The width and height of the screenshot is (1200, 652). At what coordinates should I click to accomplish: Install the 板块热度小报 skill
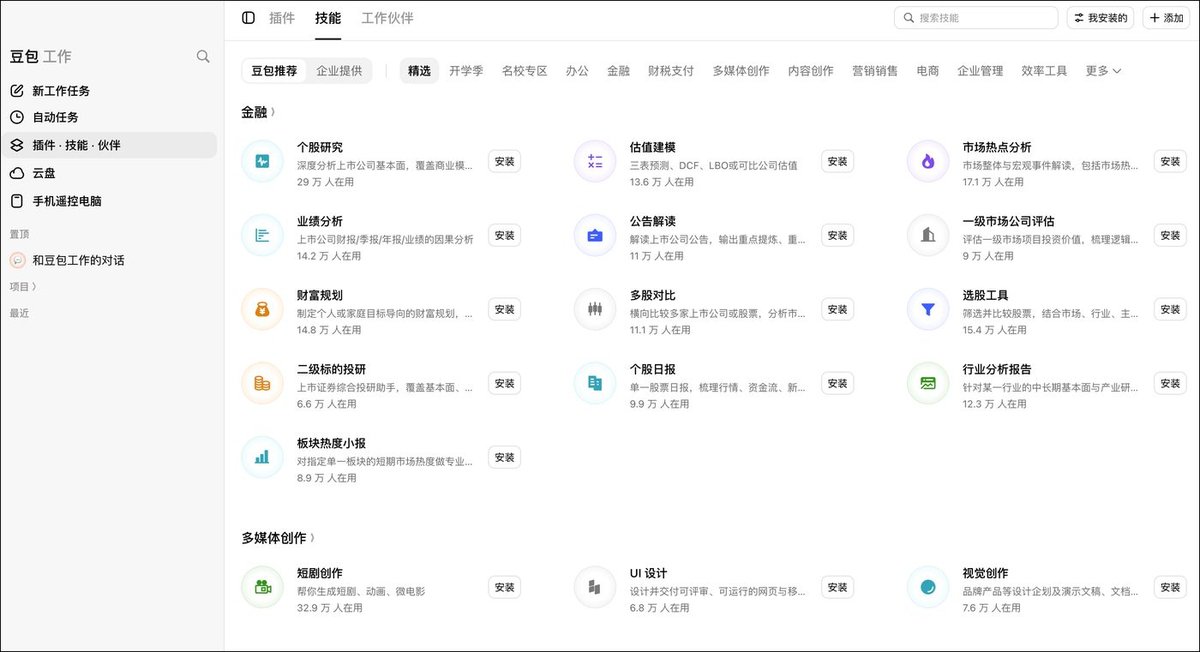(504, 457)
